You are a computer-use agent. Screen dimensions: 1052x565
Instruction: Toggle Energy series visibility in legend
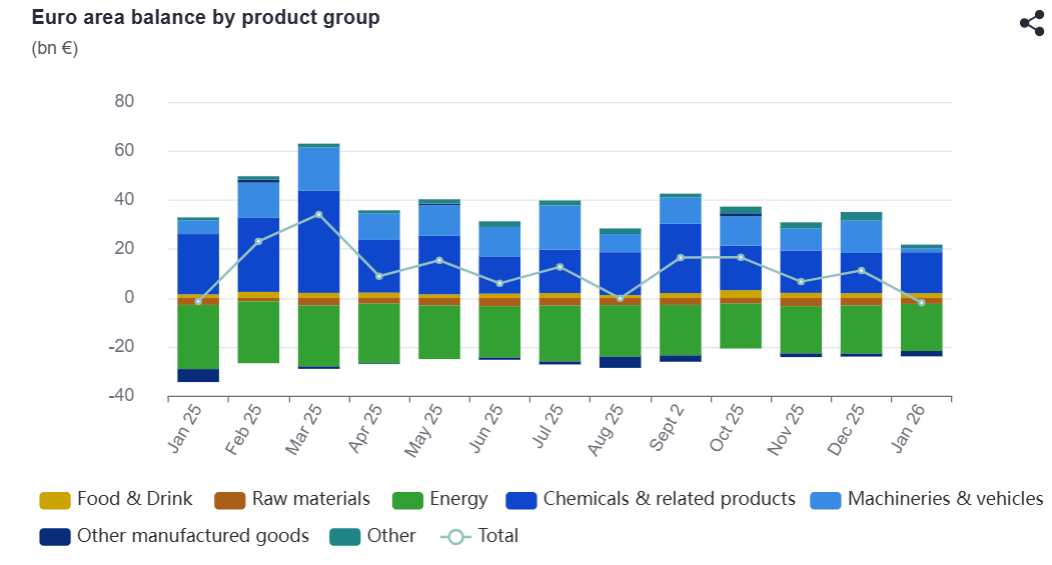458,499
